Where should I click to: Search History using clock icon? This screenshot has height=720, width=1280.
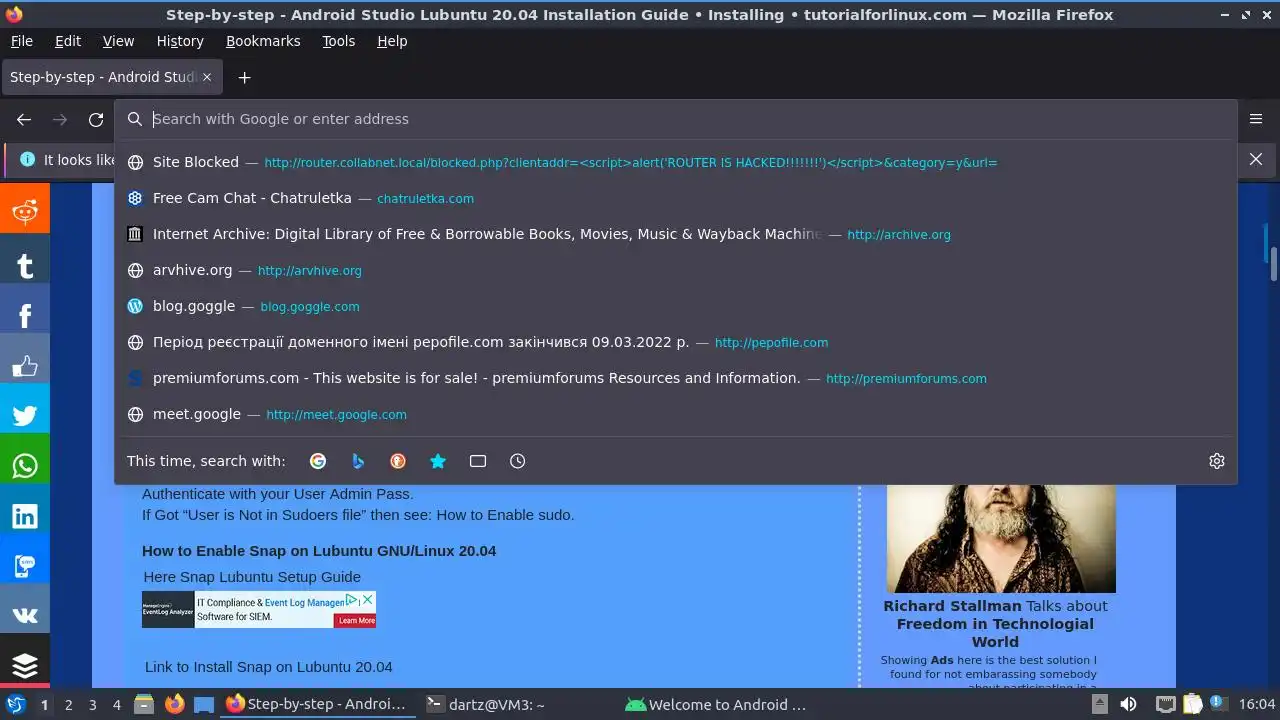tap(517, 461)
